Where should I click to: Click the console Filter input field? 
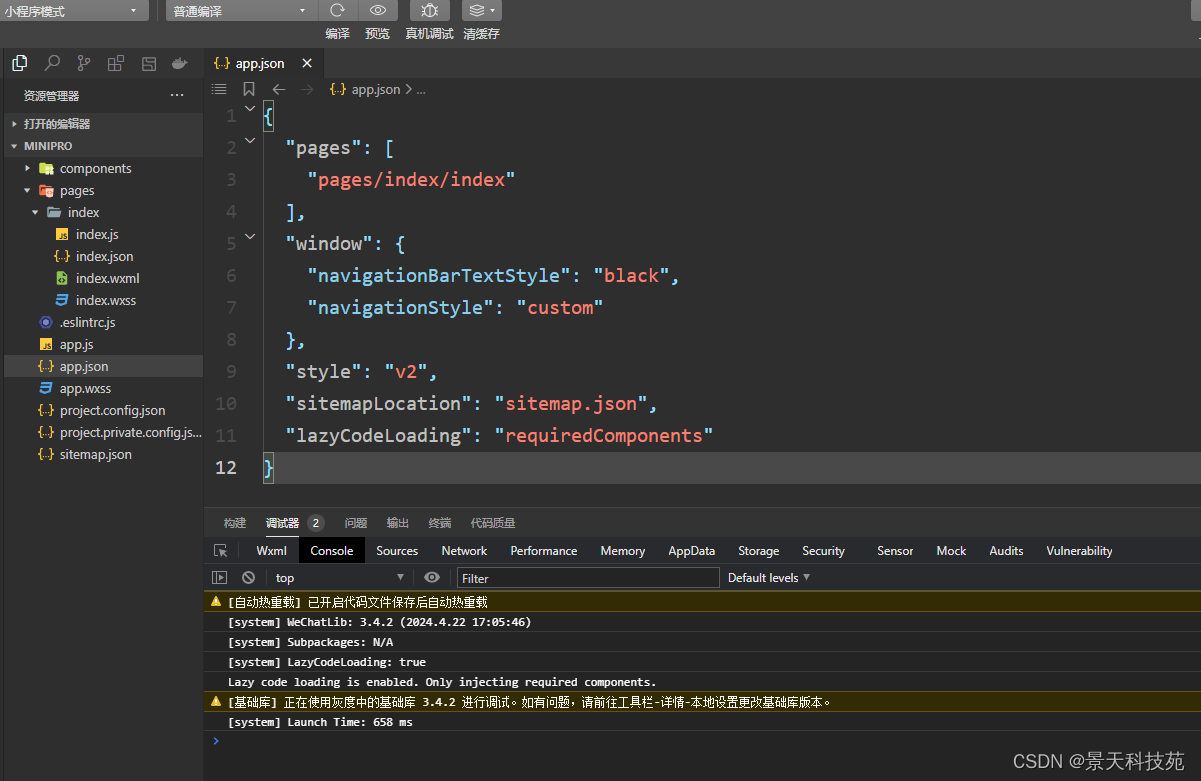click(x=588, y=577)
